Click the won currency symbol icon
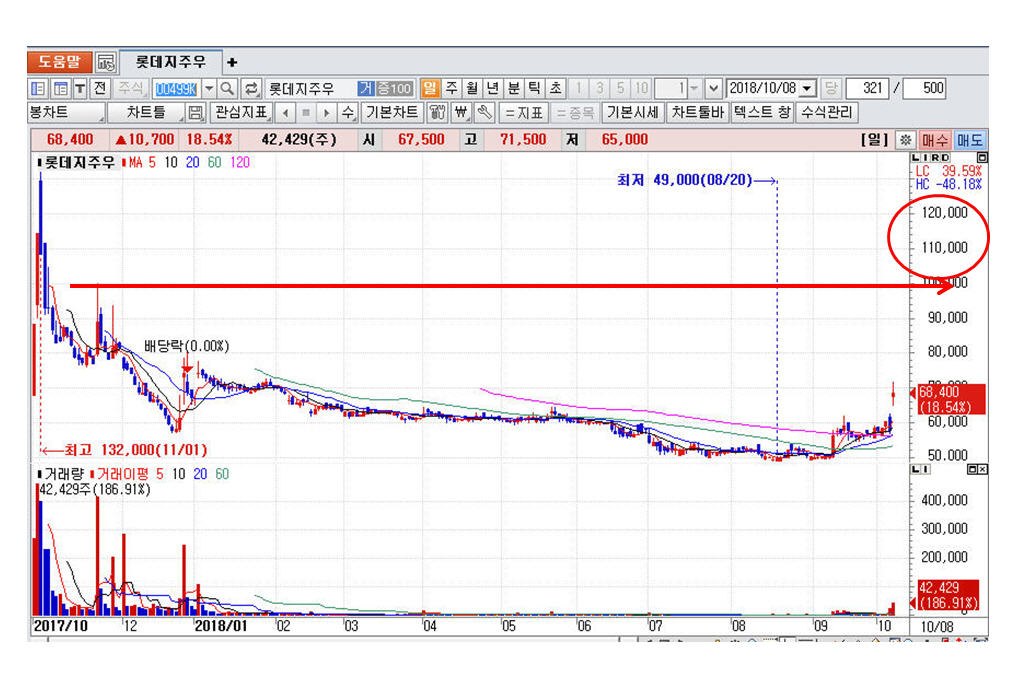The width and height of the screenshot is (1009, 683). point(461,112)
